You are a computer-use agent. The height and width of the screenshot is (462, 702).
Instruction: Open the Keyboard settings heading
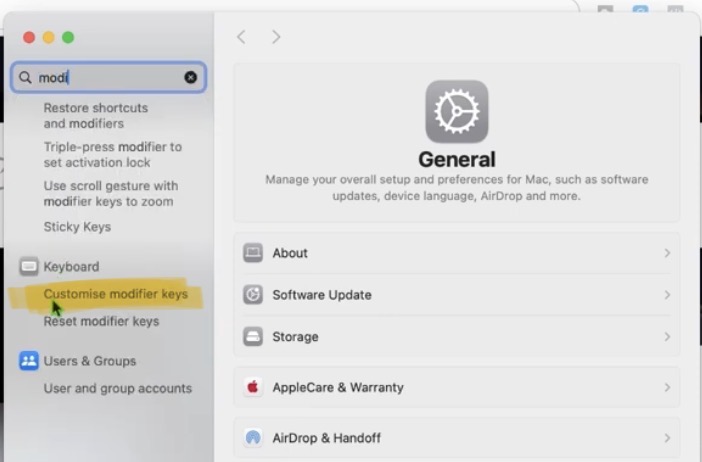tap(72, 266)
